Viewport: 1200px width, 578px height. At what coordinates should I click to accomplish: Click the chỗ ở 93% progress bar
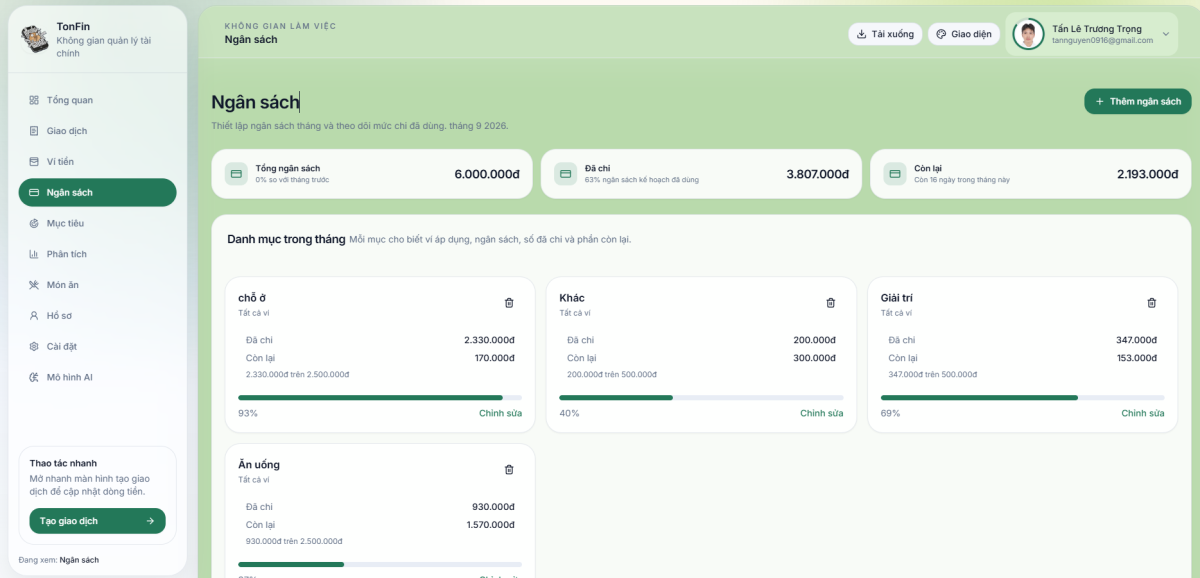tap(380, 397)
